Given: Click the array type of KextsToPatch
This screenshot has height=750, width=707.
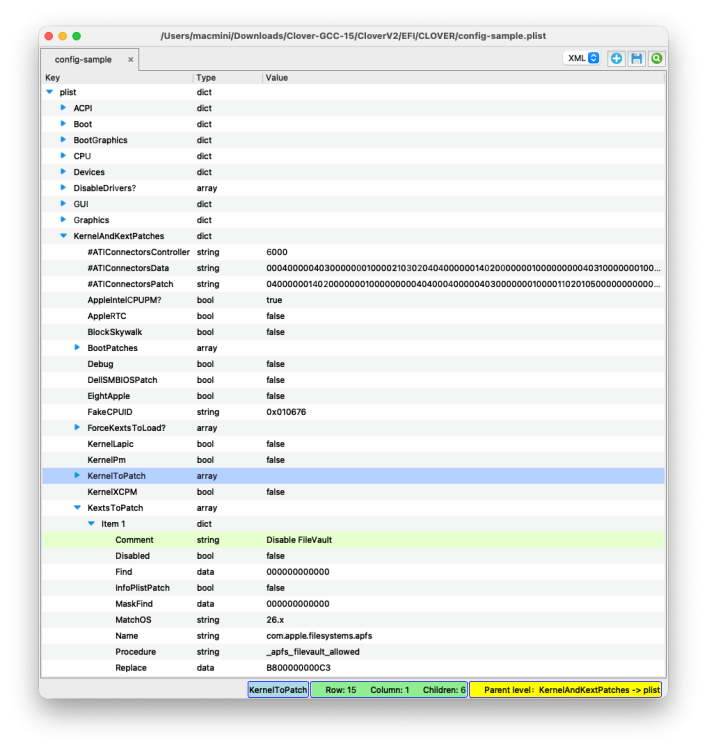Looking at the screenshot, I should click(207, 508).
